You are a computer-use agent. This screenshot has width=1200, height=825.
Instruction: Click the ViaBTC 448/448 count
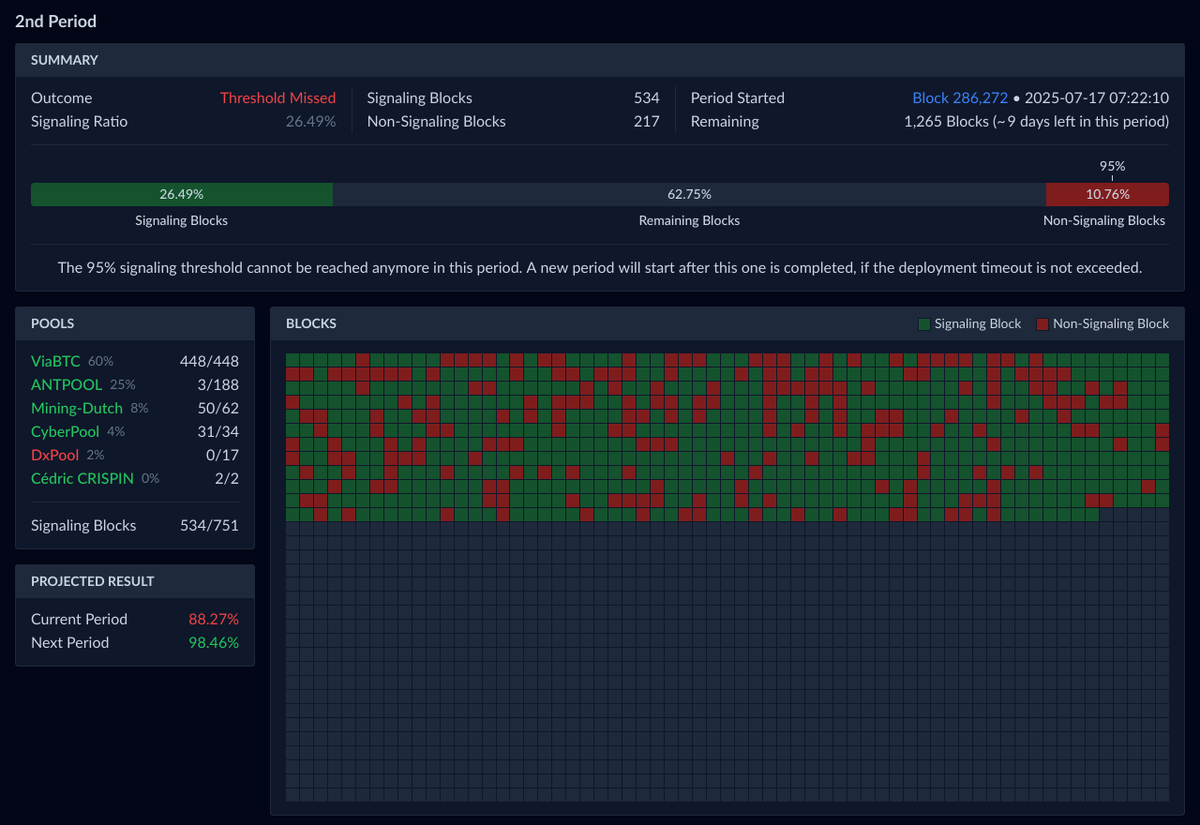209,361
